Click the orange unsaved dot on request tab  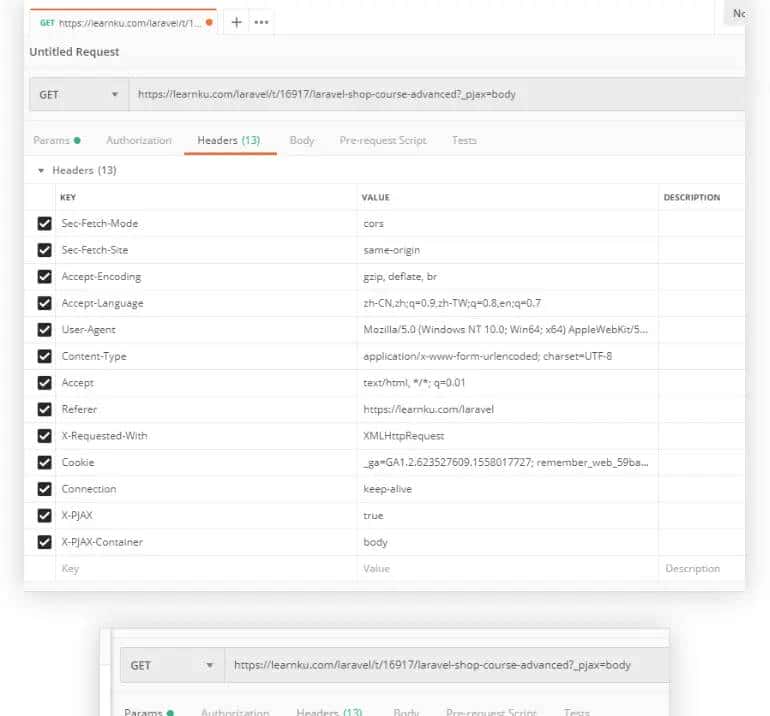[209, 22]
